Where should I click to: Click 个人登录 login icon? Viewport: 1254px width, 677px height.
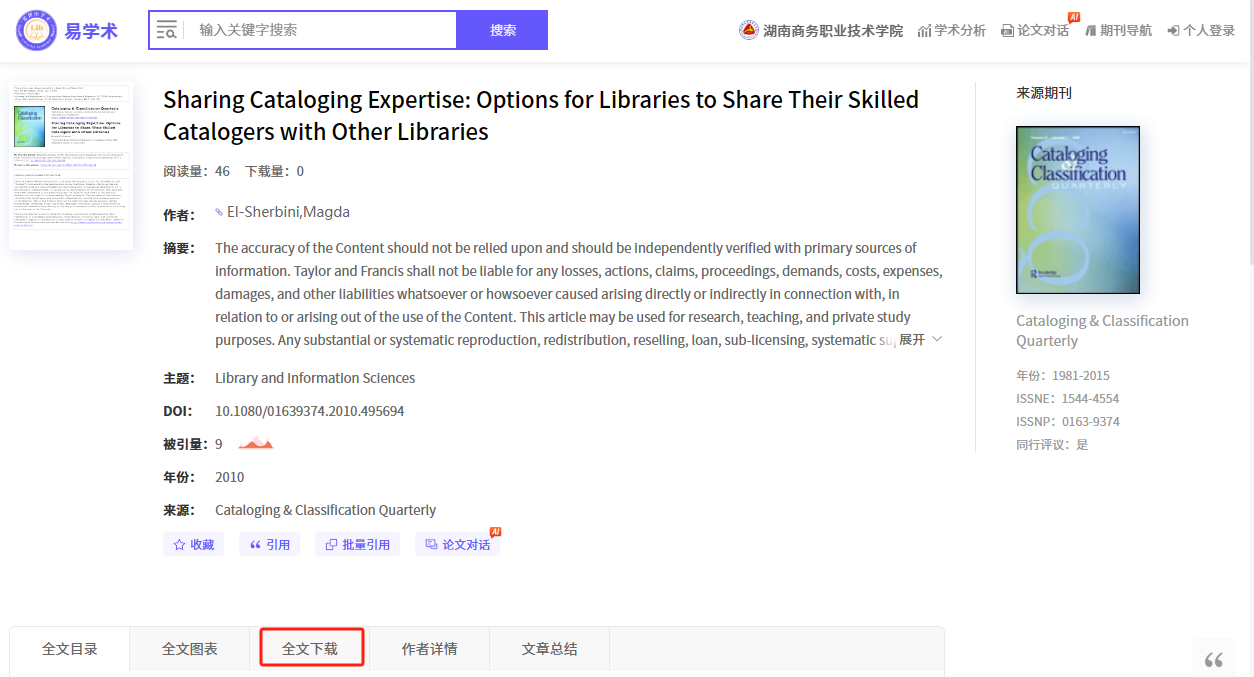click(x=1174, y=31)
